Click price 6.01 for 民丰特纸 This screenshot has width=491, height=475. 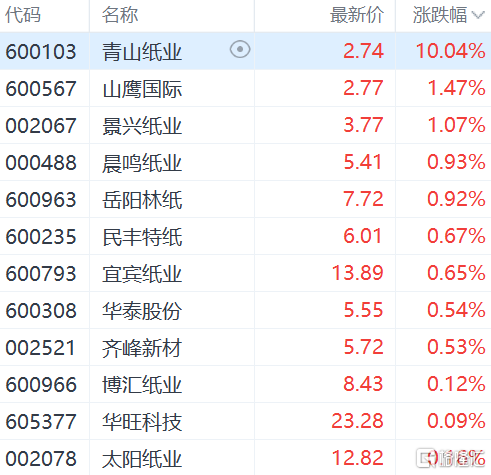click(x=364, y=236)
